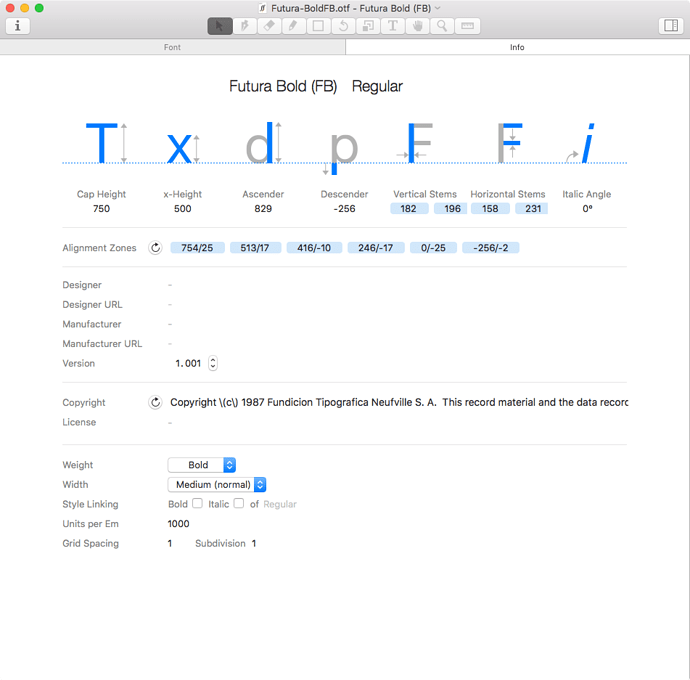Open Font Info with the i button
The width and height of the screenshot is (690, 680).
[18, 26]
